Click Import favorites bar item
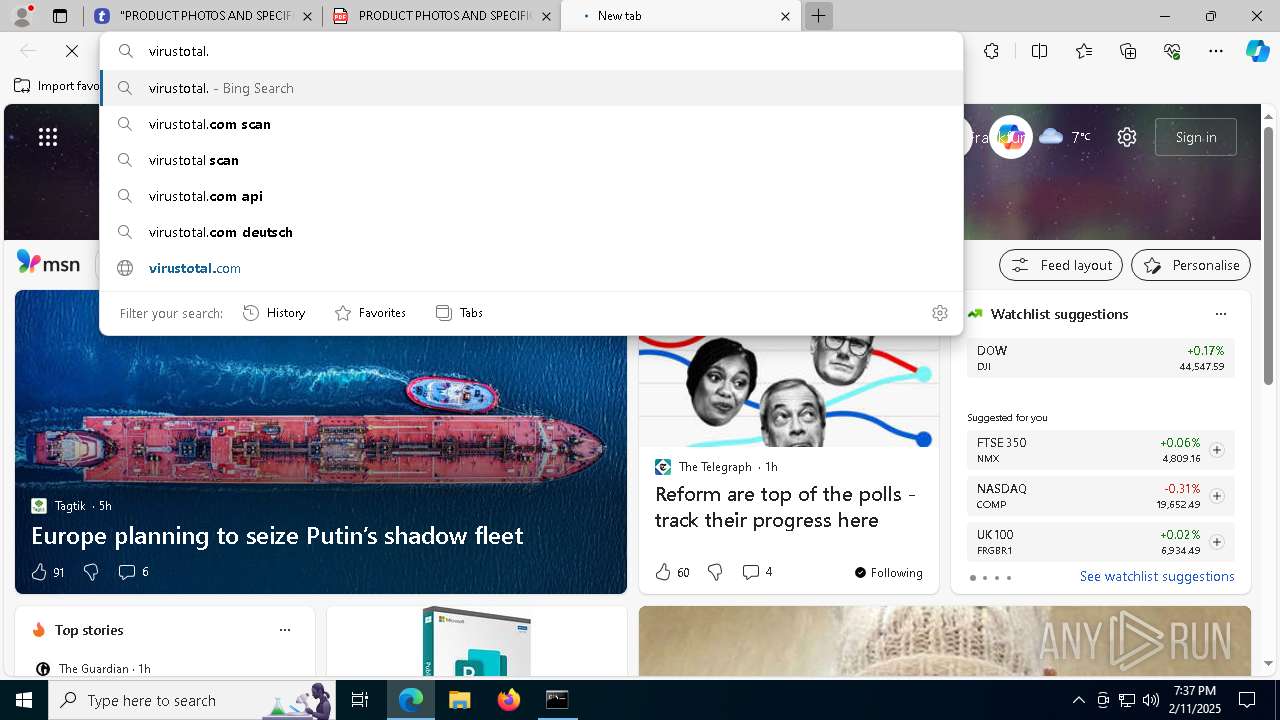 (x=58, y=86)
